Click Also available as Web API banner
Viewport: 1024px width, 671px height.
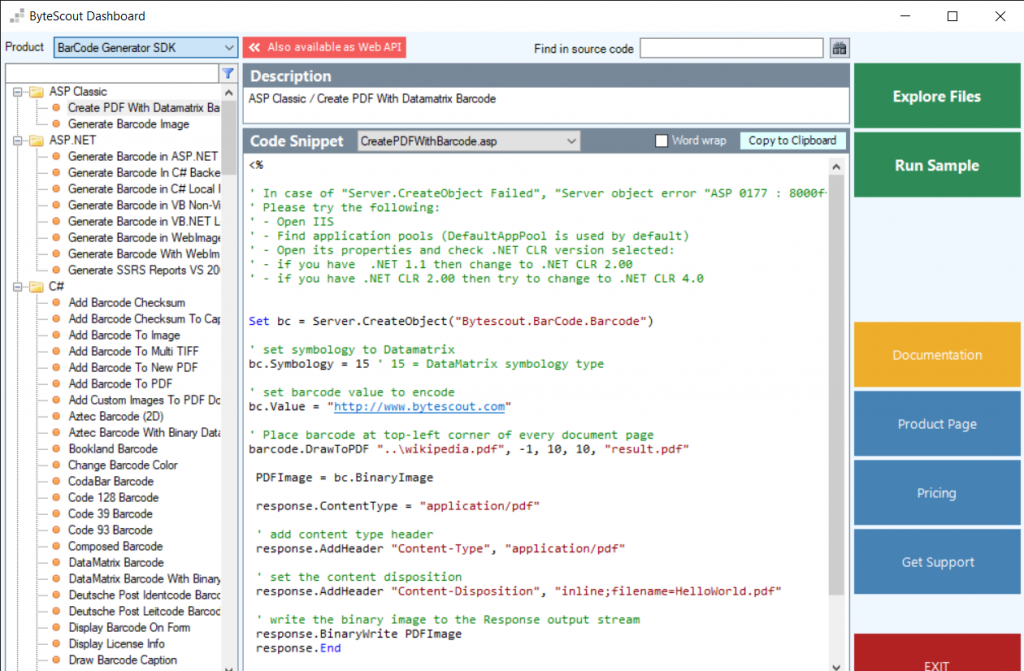325,47
